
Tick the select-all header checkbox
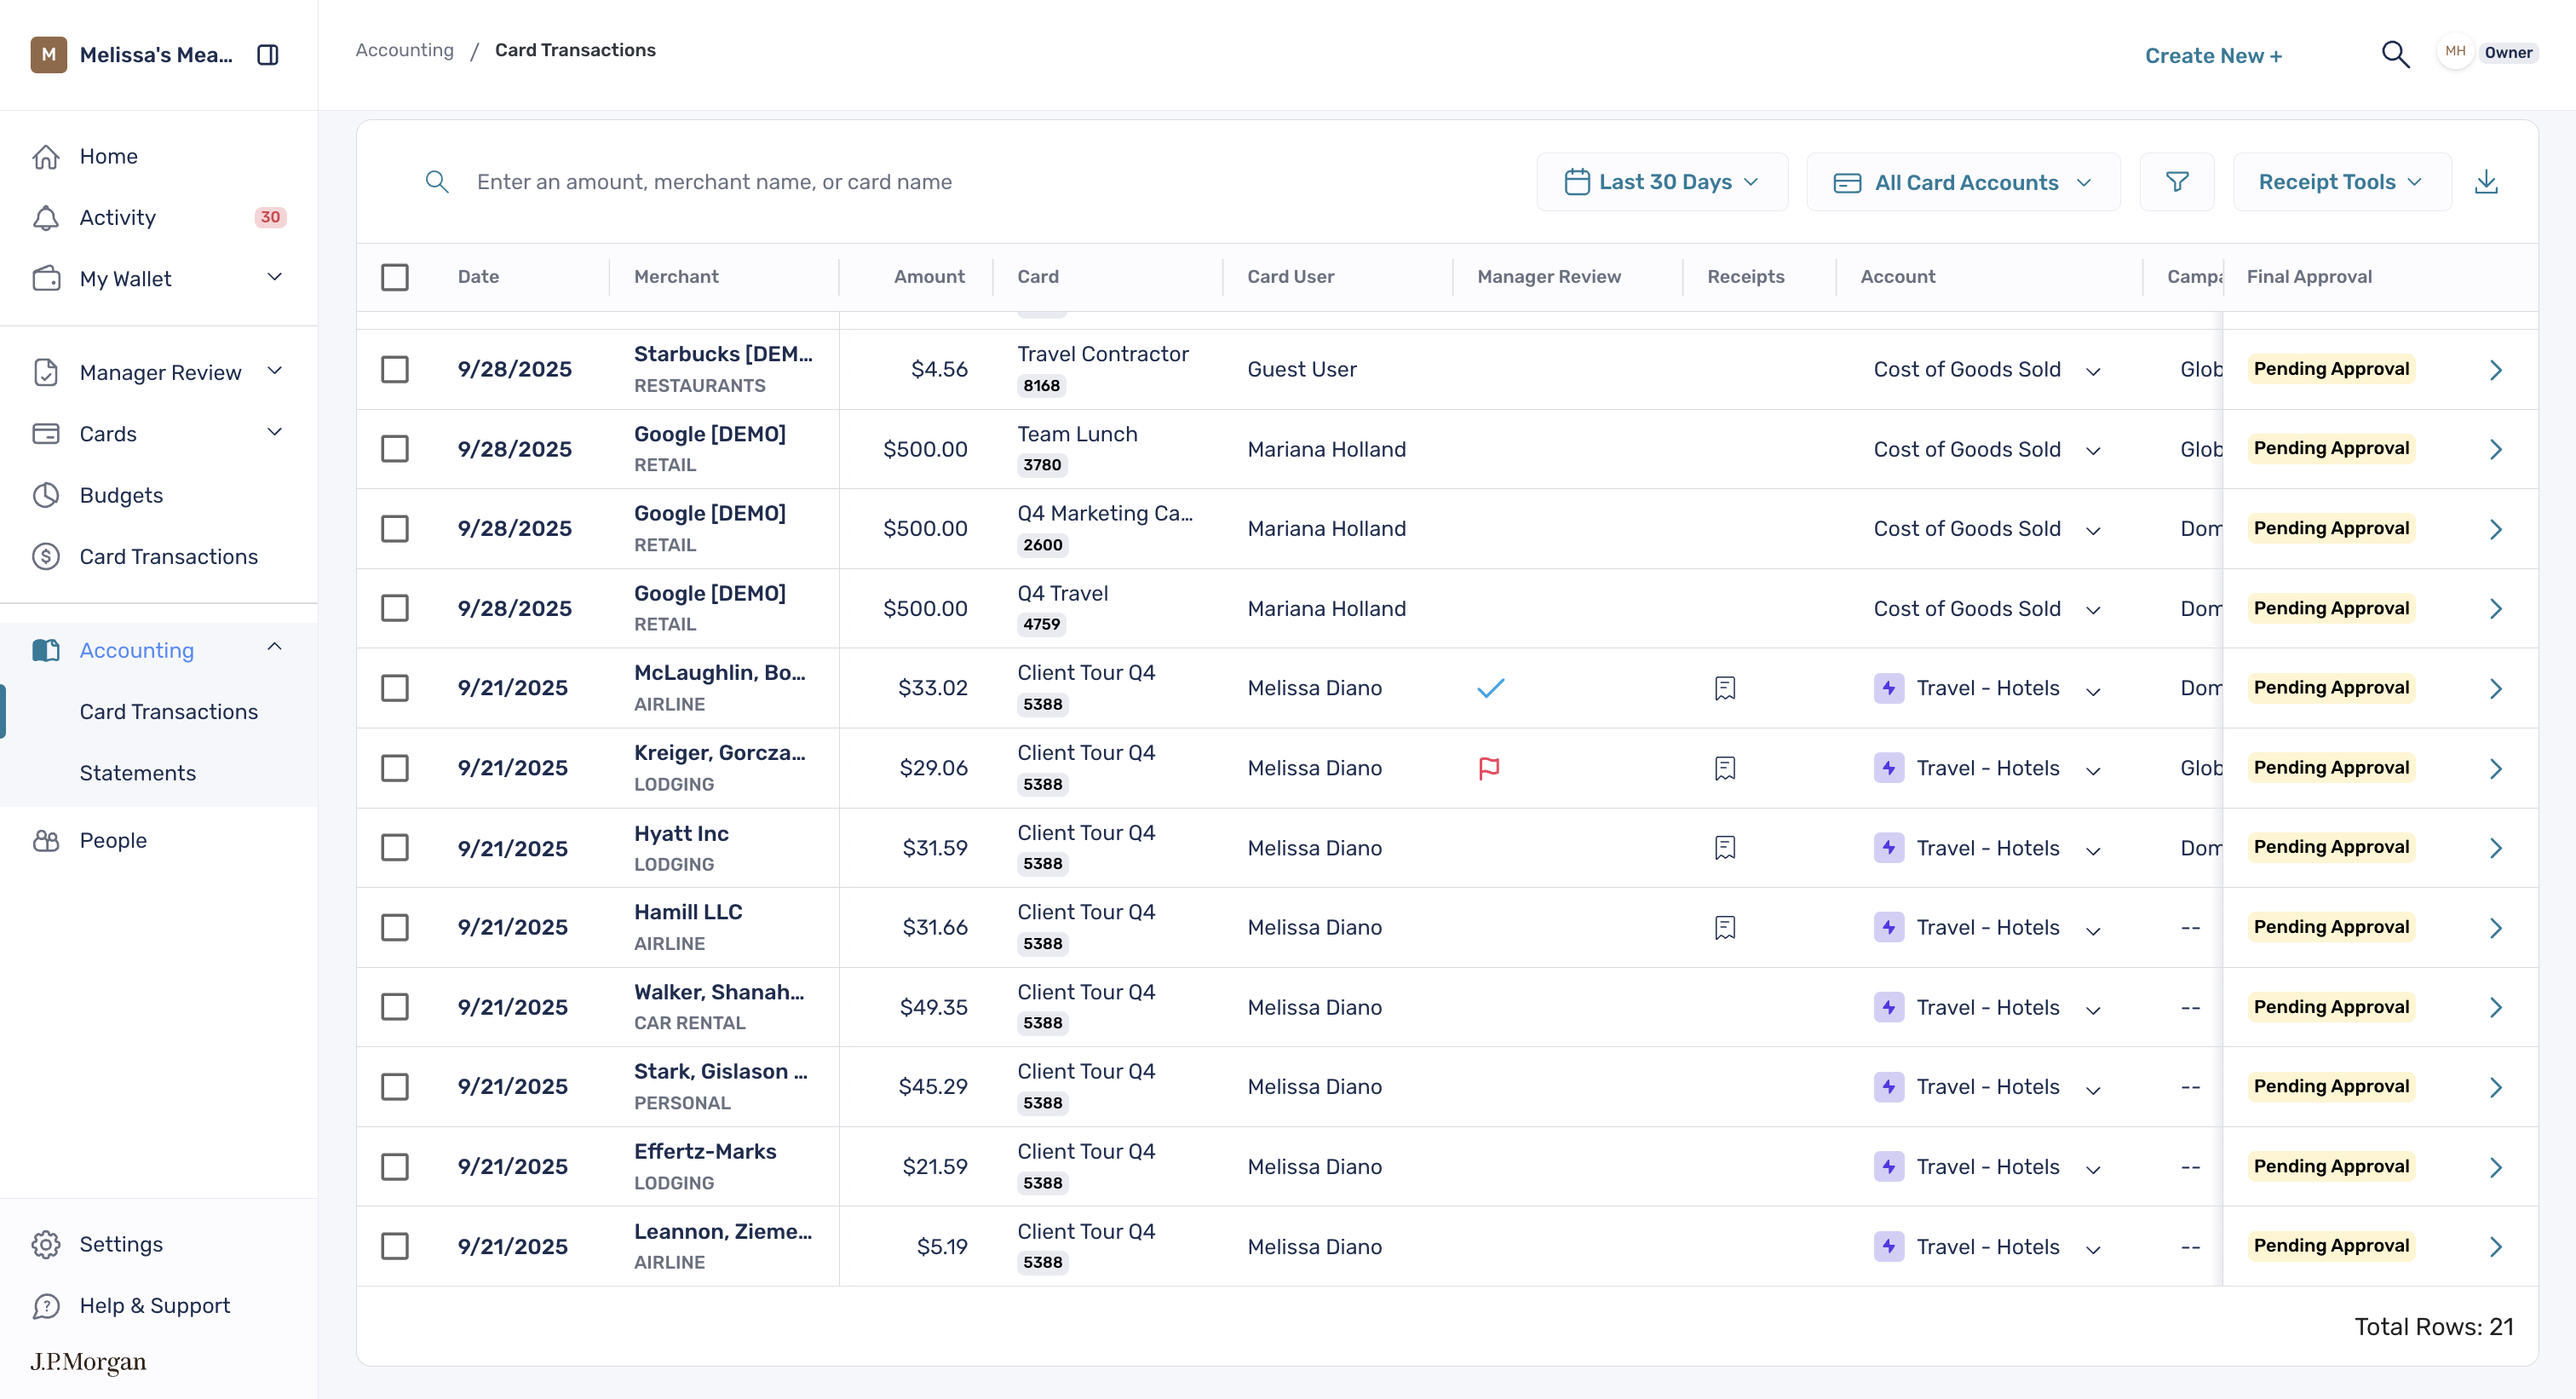coord(395,277)
